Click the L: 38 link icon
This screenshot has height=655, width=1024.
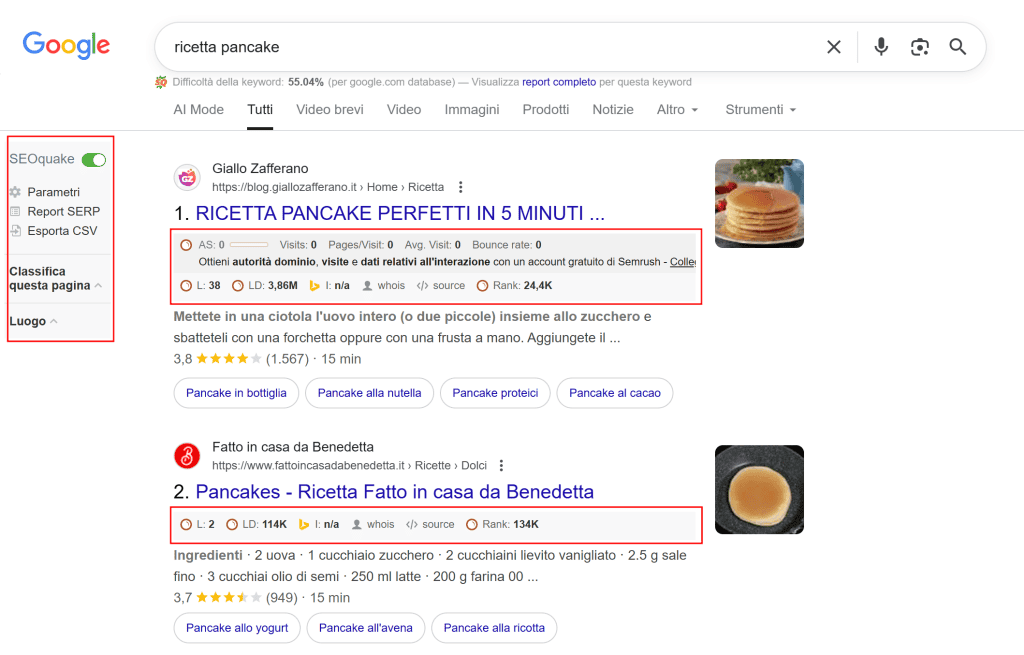186,285
